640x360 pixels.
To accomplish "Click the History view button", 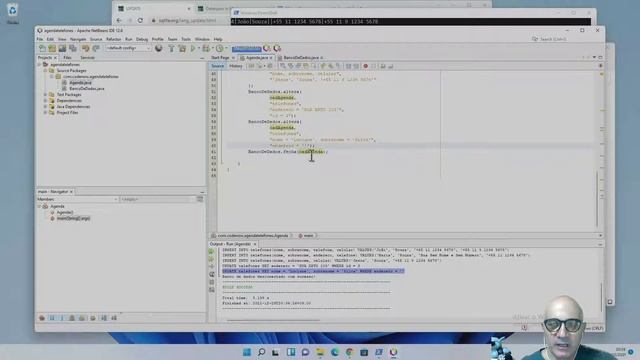I will point(236,66).
